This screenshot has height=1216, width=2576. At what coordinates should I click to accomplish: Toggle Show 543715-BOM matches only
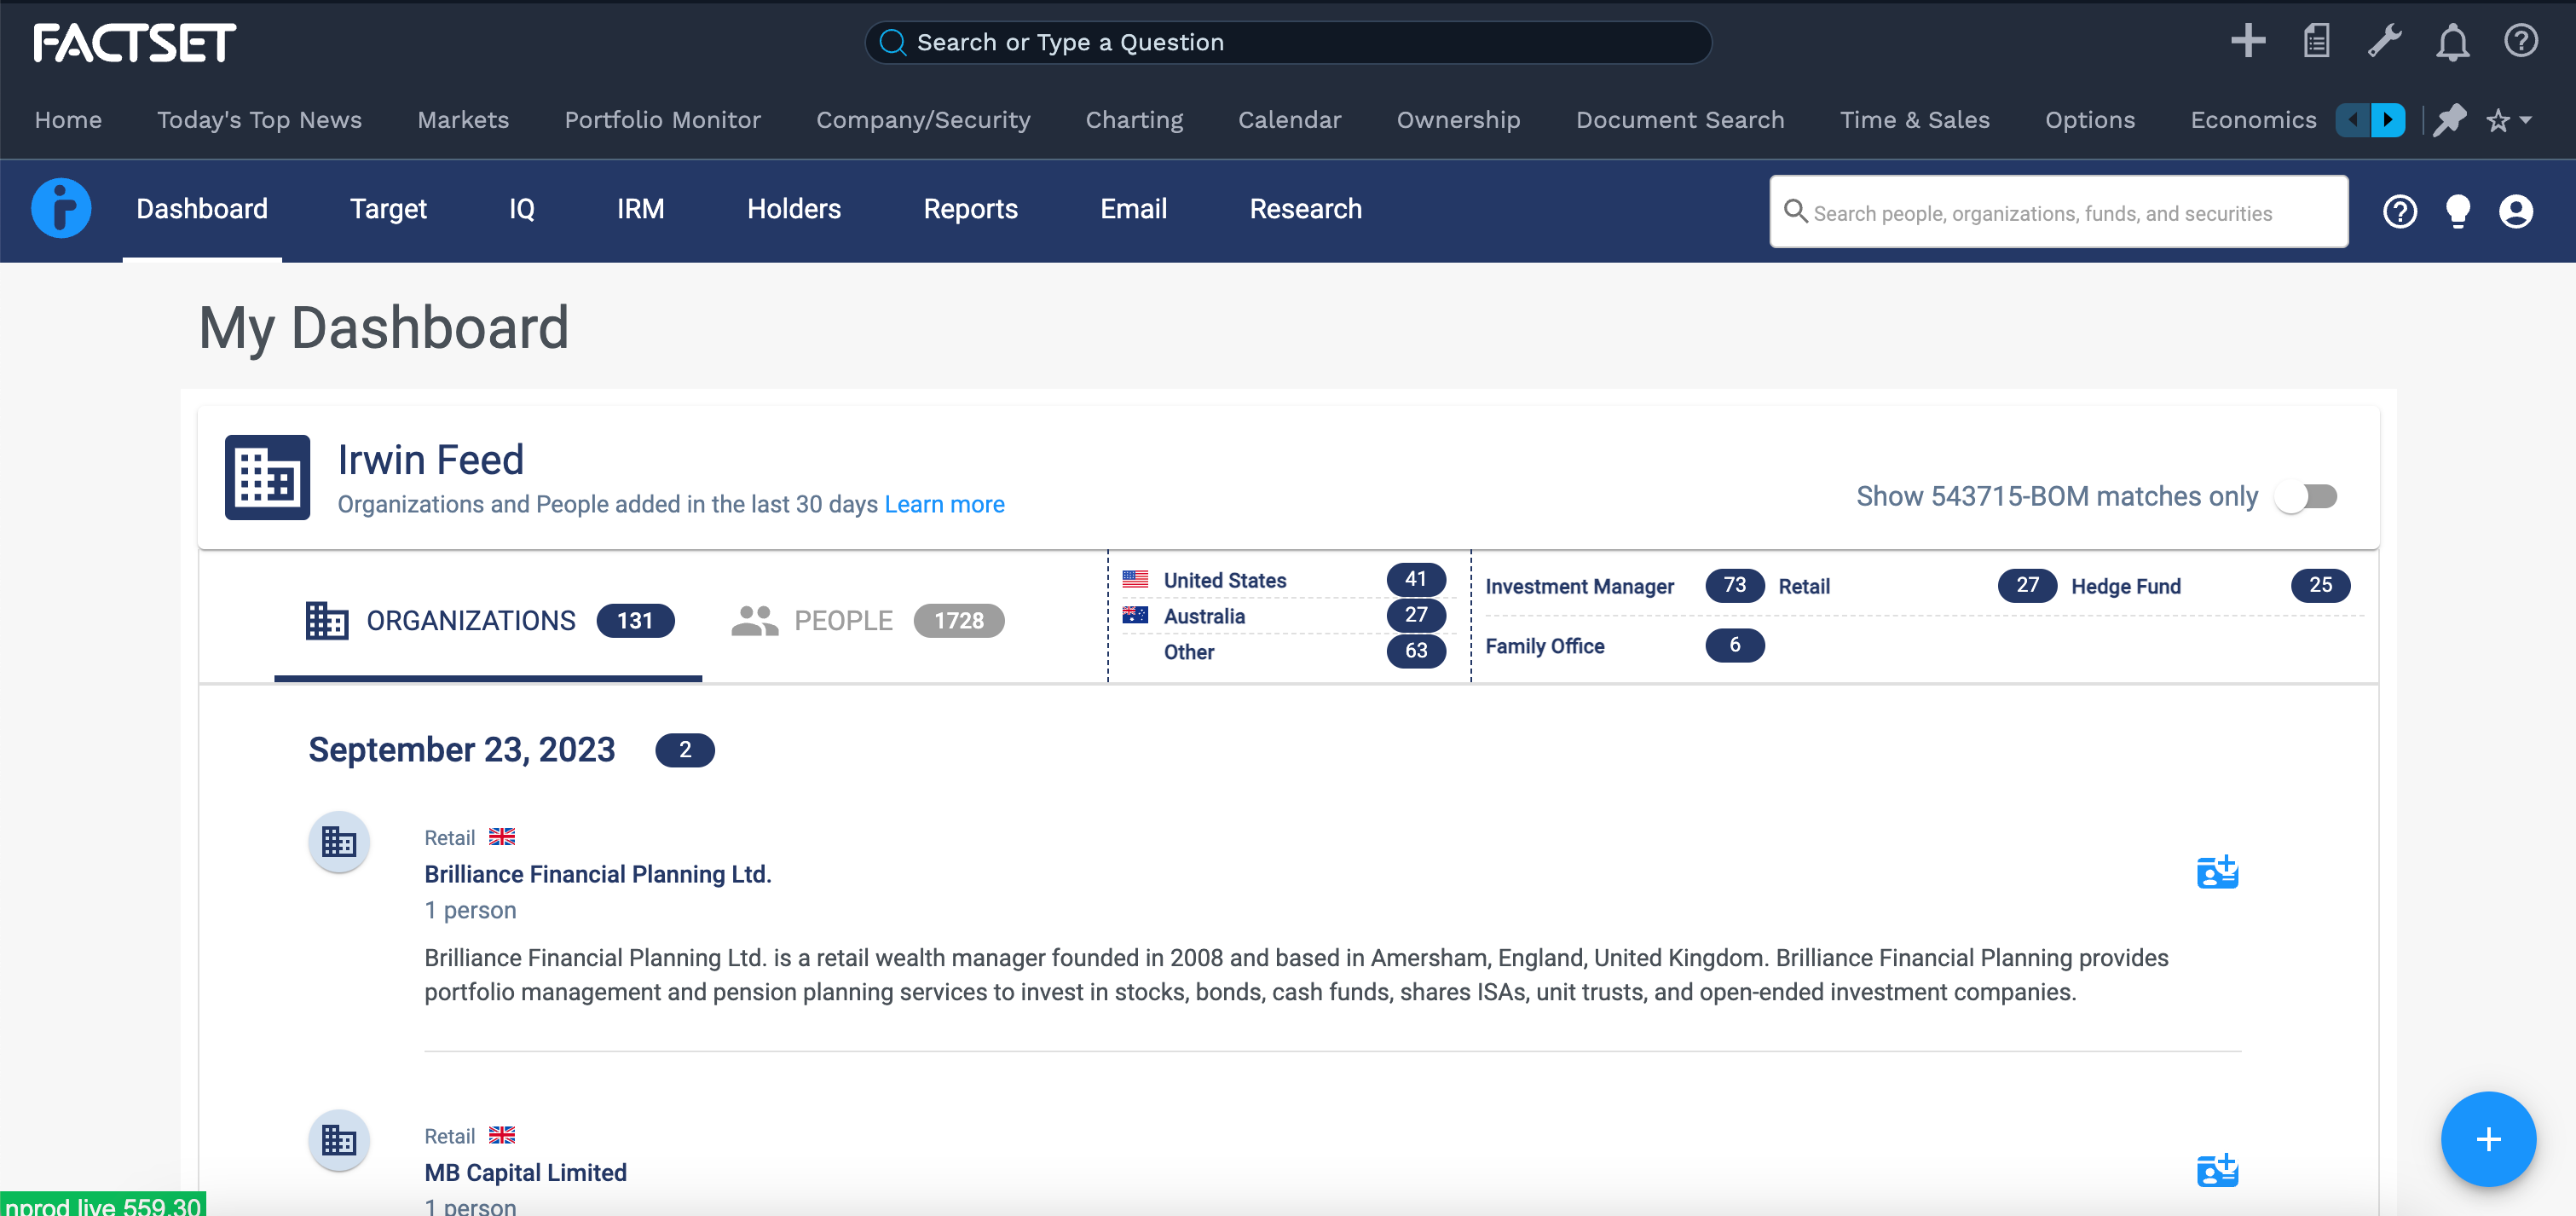point(2306,496)
